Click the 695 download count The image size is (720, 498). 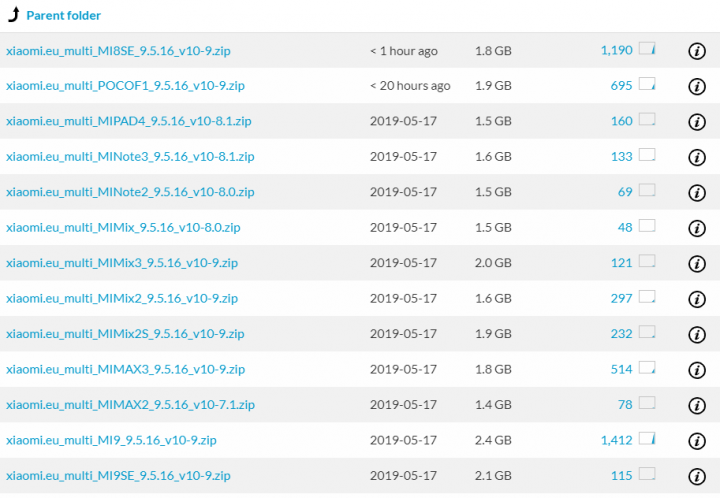(621, 85)
